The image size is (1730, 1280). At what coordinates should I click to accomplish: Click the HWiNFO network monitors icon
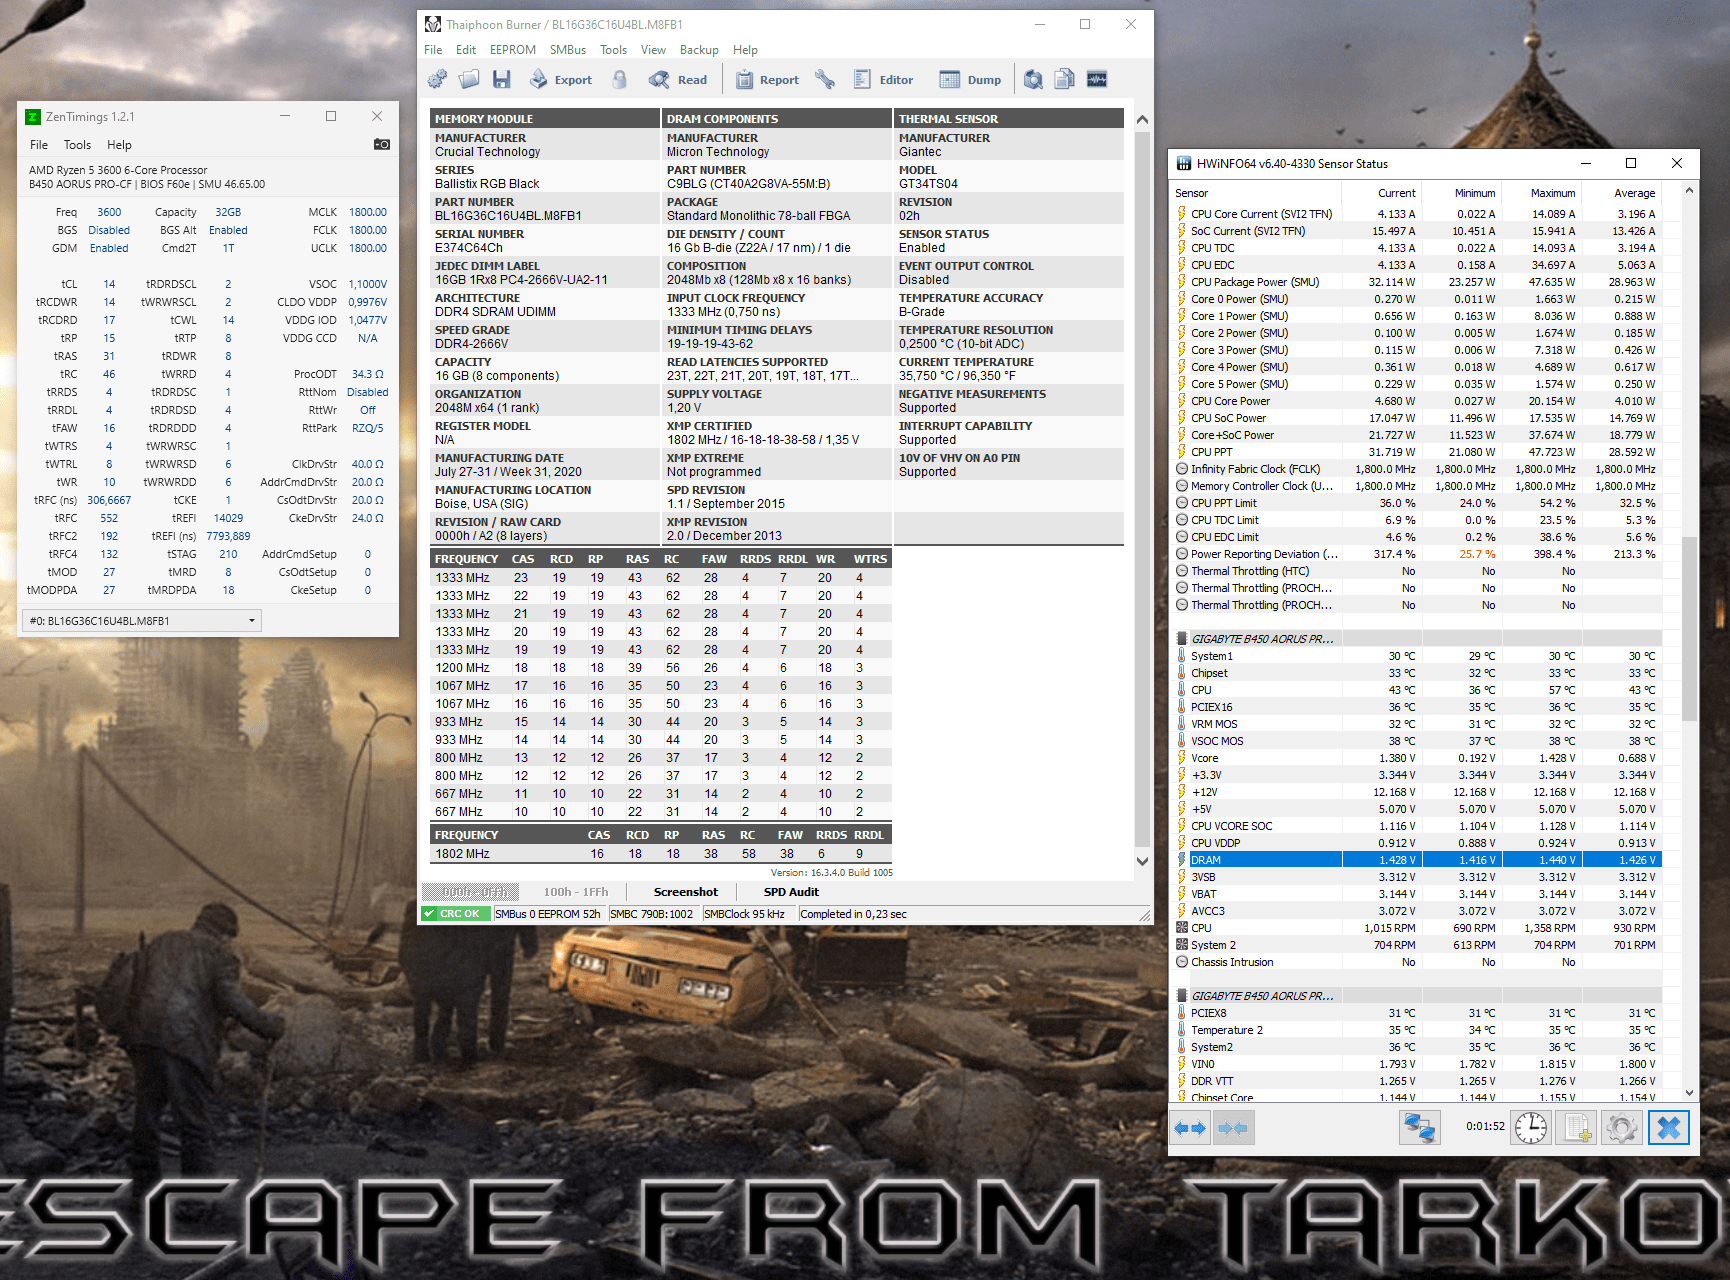pos(1420,1128)
